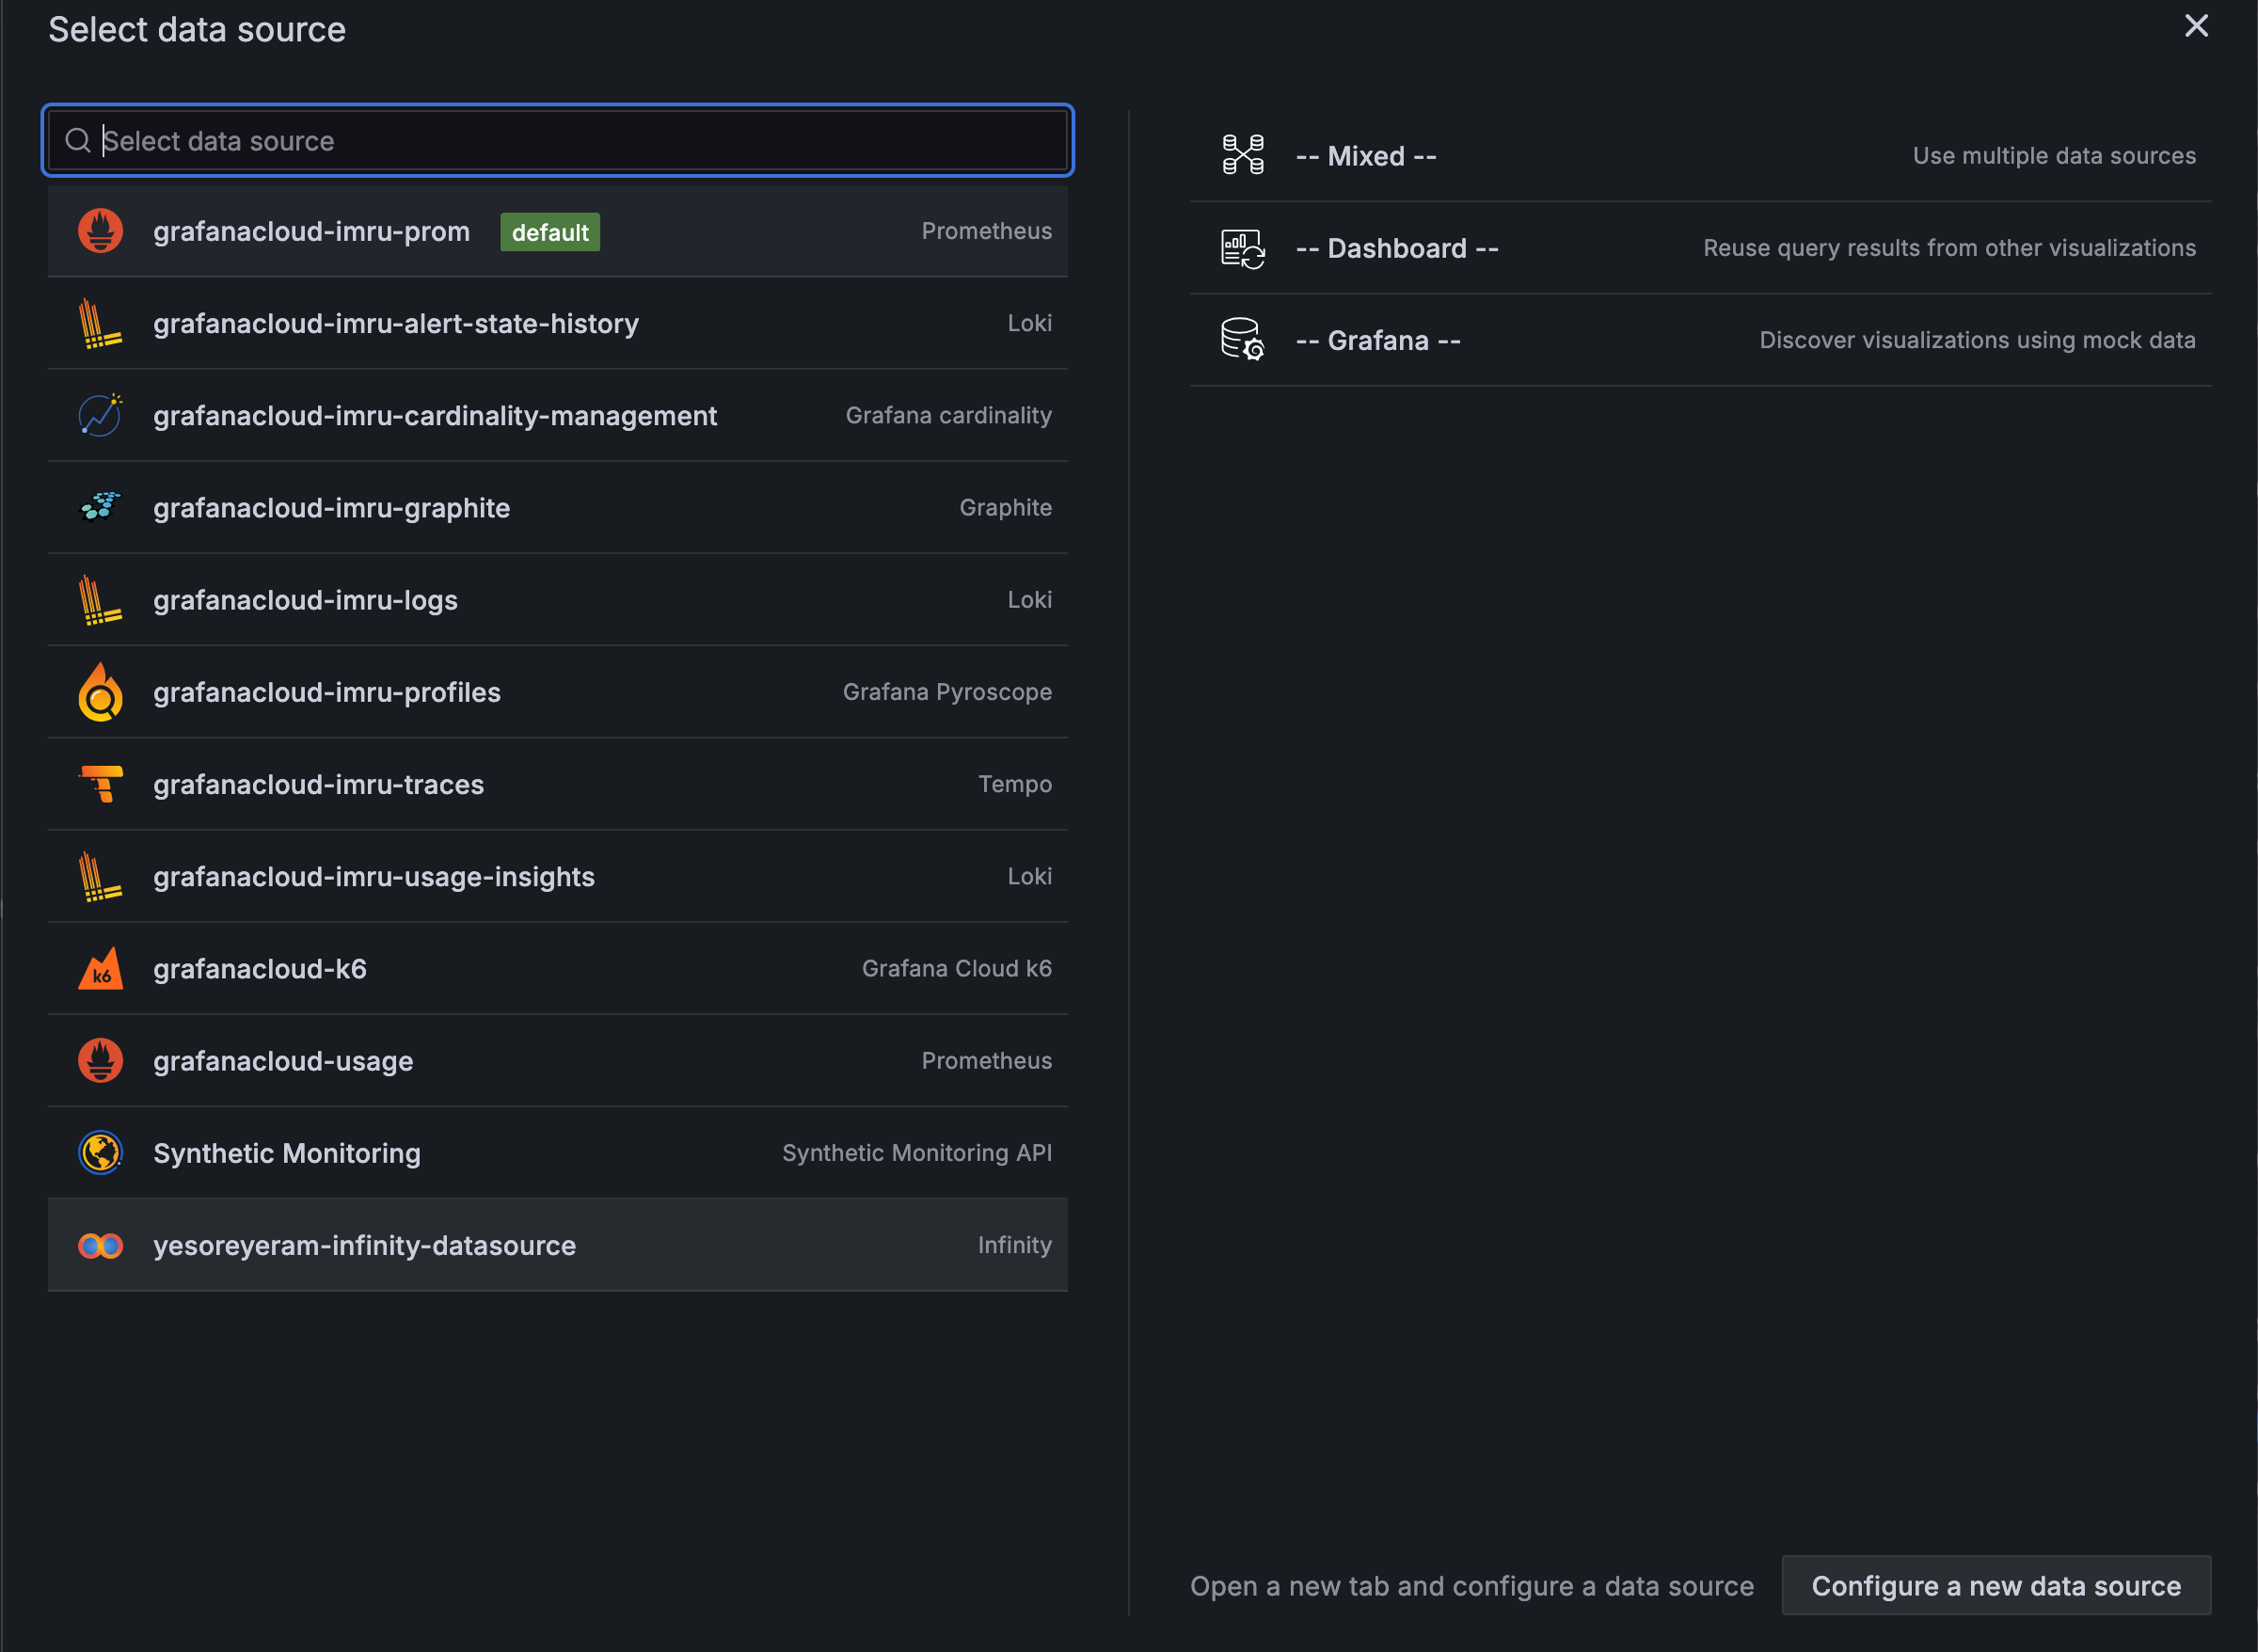Click the Mixed data sources icon
Screen dimensions: 2258x1652
tap(1243, 155)
